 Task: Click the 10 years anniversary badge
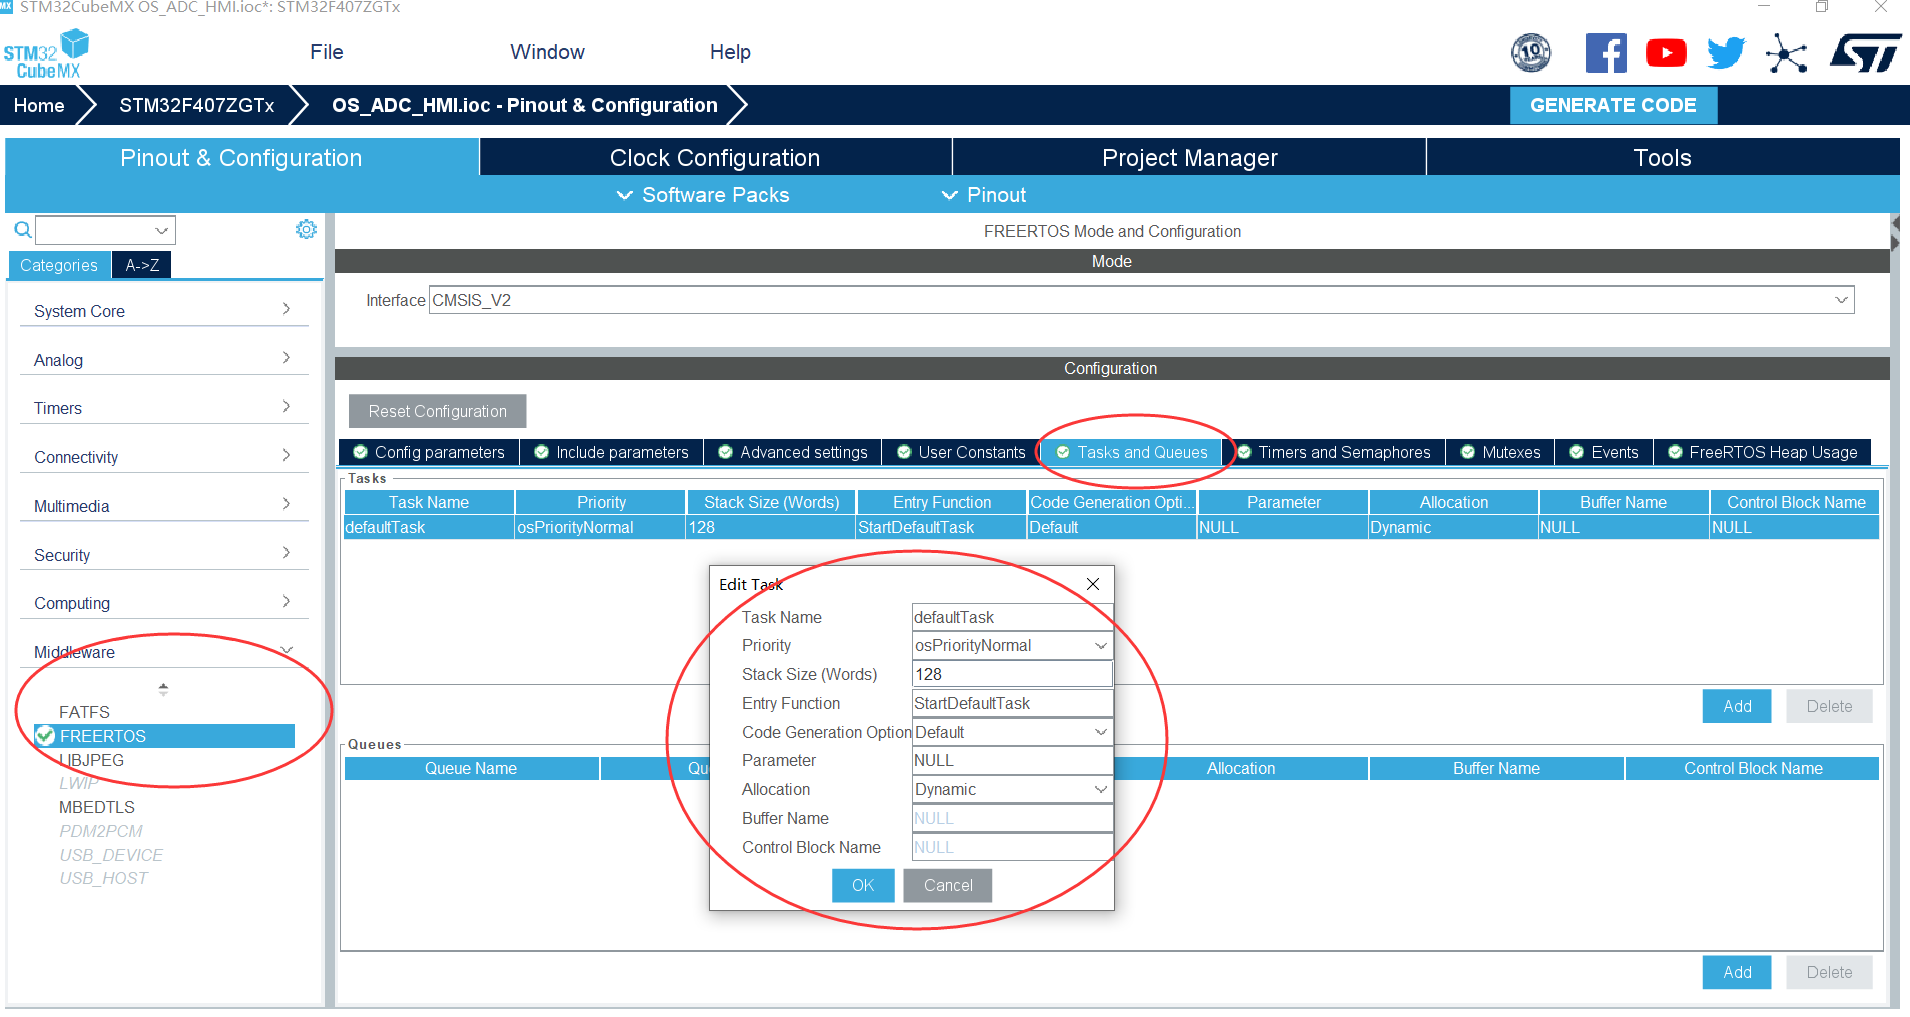pyautogui.click(x=1531, y=52)
